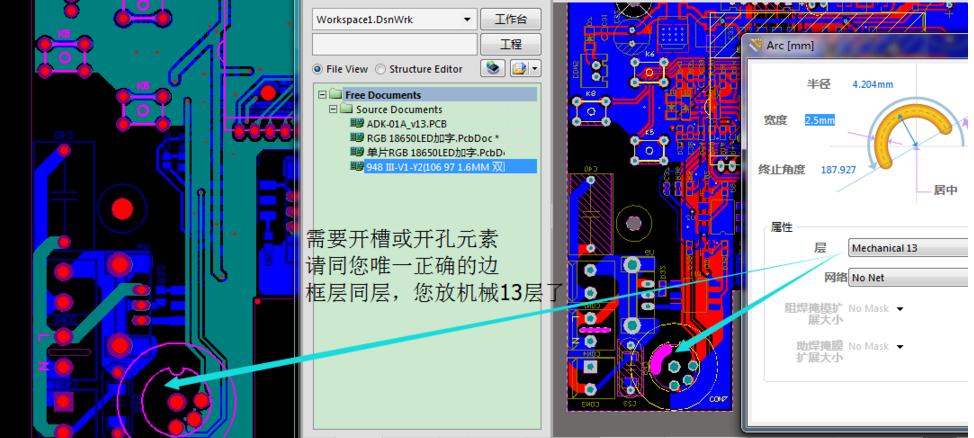Click the ADK-01A_v13.PCB file icon
Viewport: 974px width, 438px height.
coord(357,124)
